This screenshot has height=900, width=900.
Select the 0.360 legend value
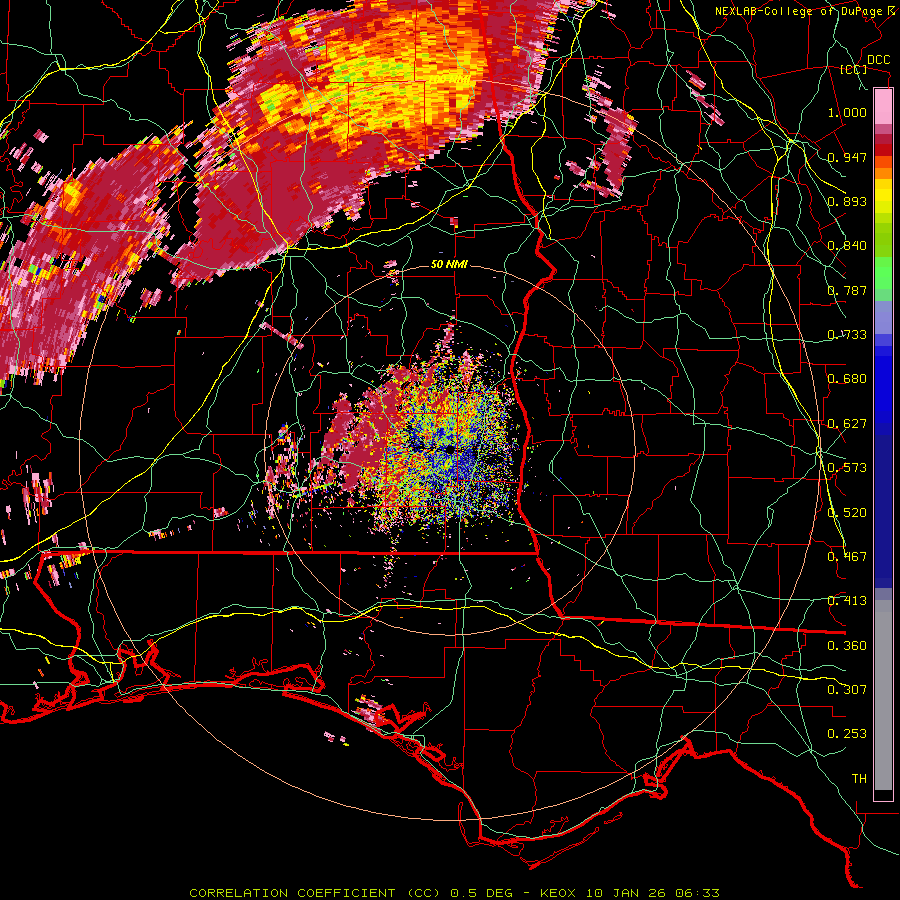tap(847, 646)
